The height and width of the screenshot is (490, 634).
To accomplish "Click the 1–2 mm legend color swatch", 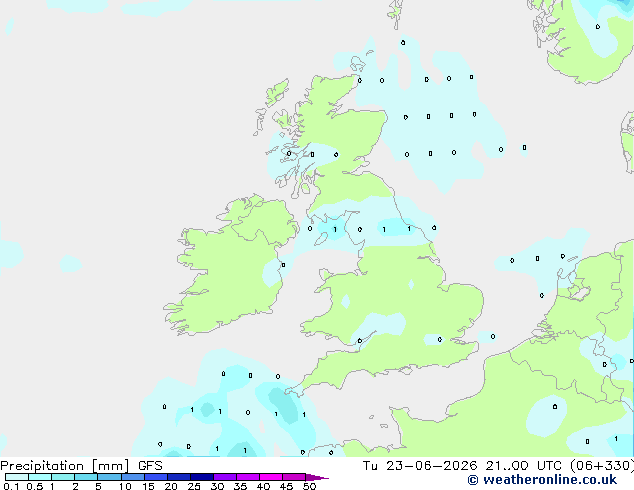I will (63, 477).
